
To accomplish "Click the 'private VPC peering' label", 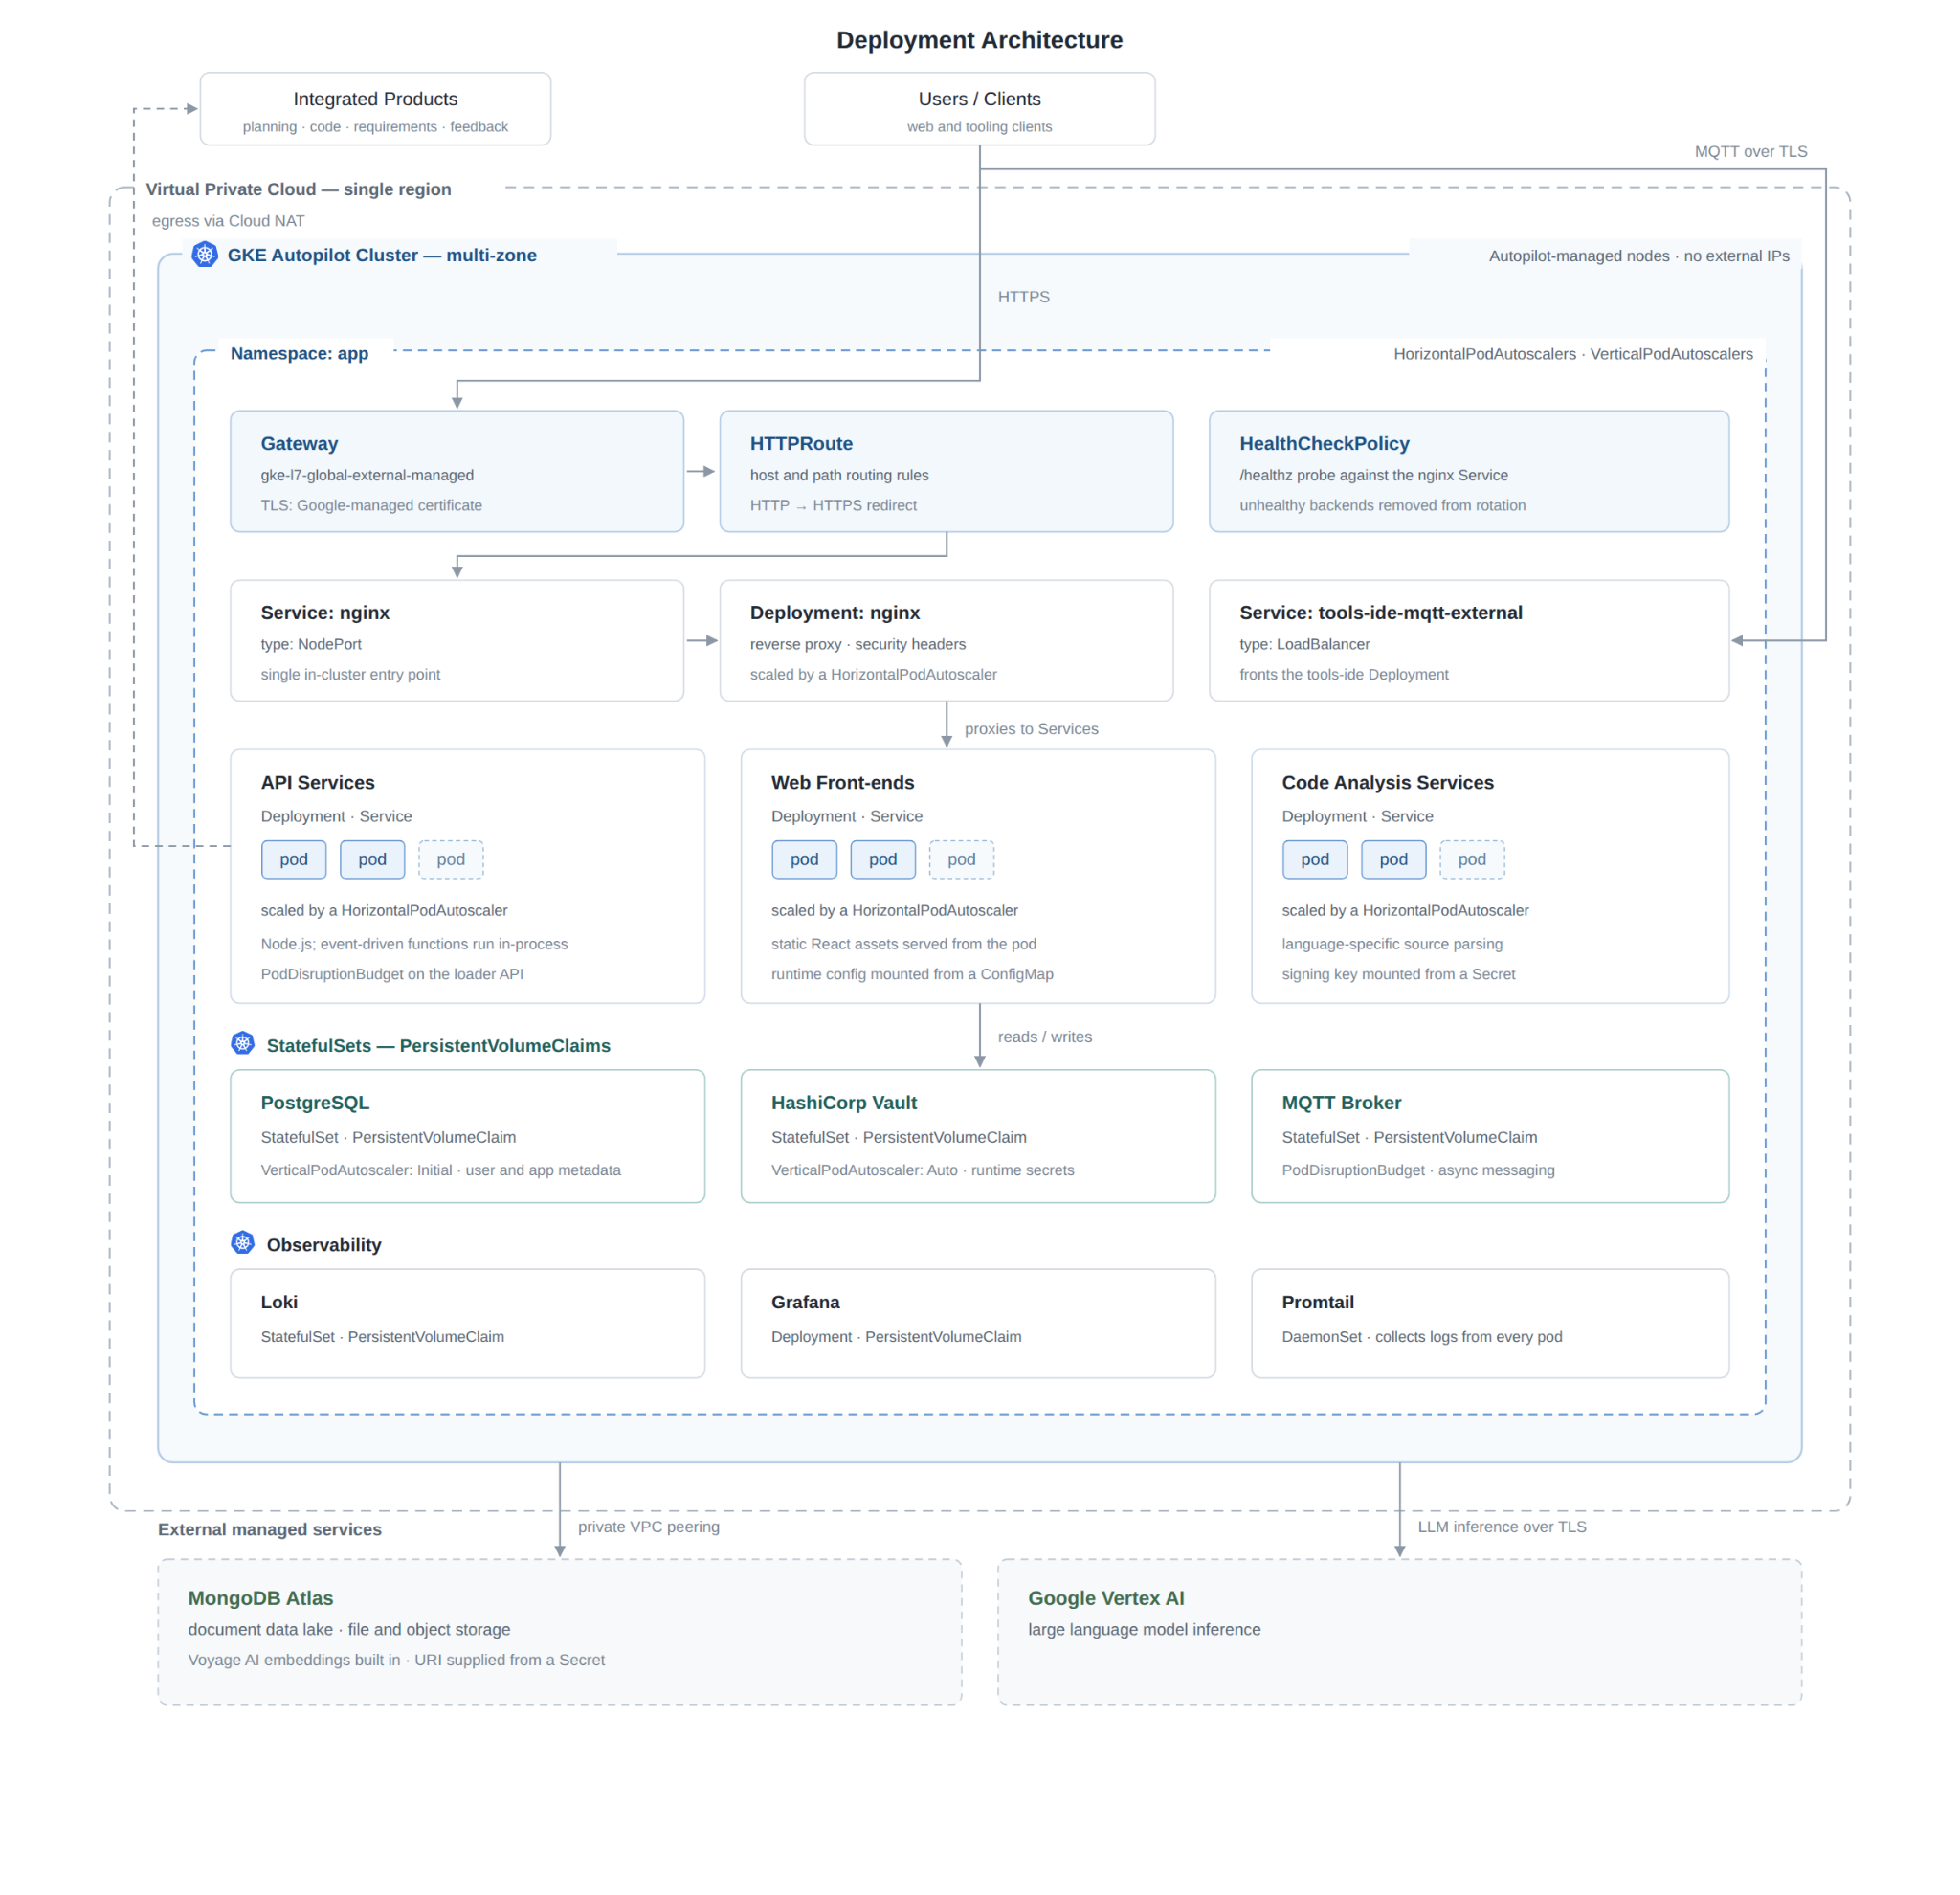I will point(648,1527).
